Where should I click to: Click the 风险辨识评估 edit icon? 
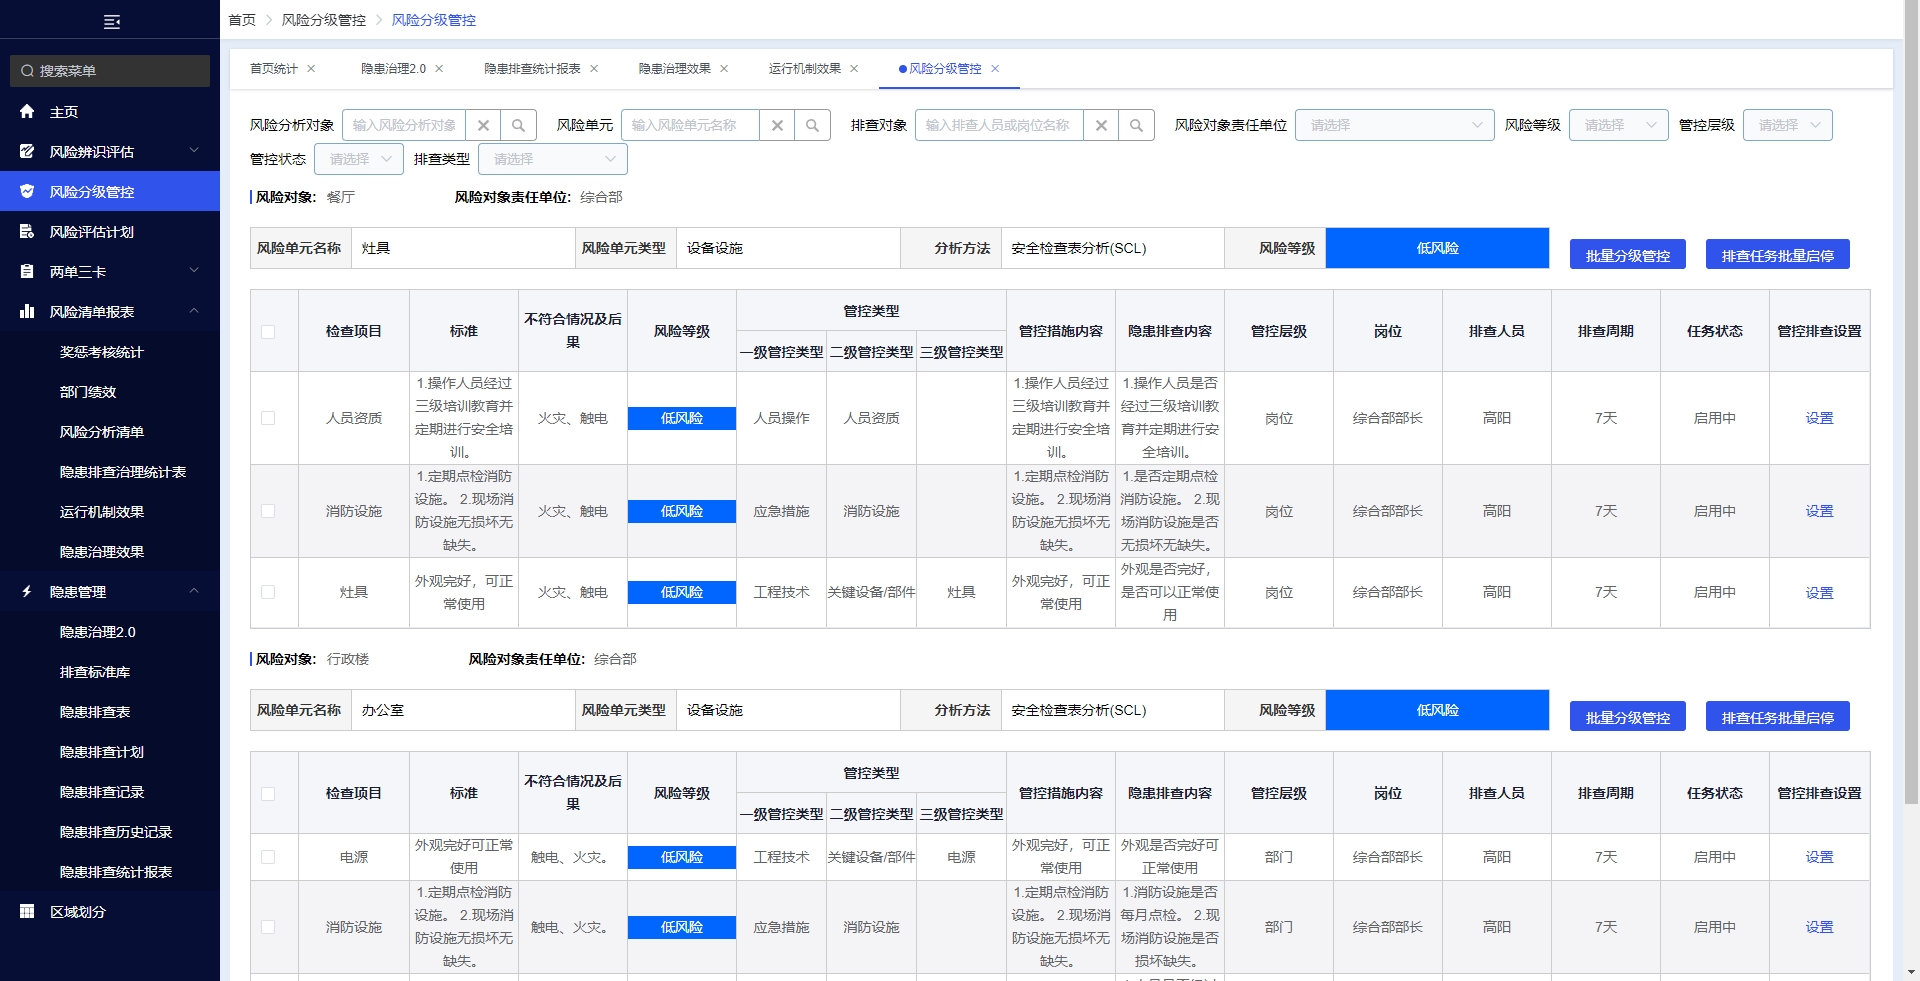tap(27, 152)
